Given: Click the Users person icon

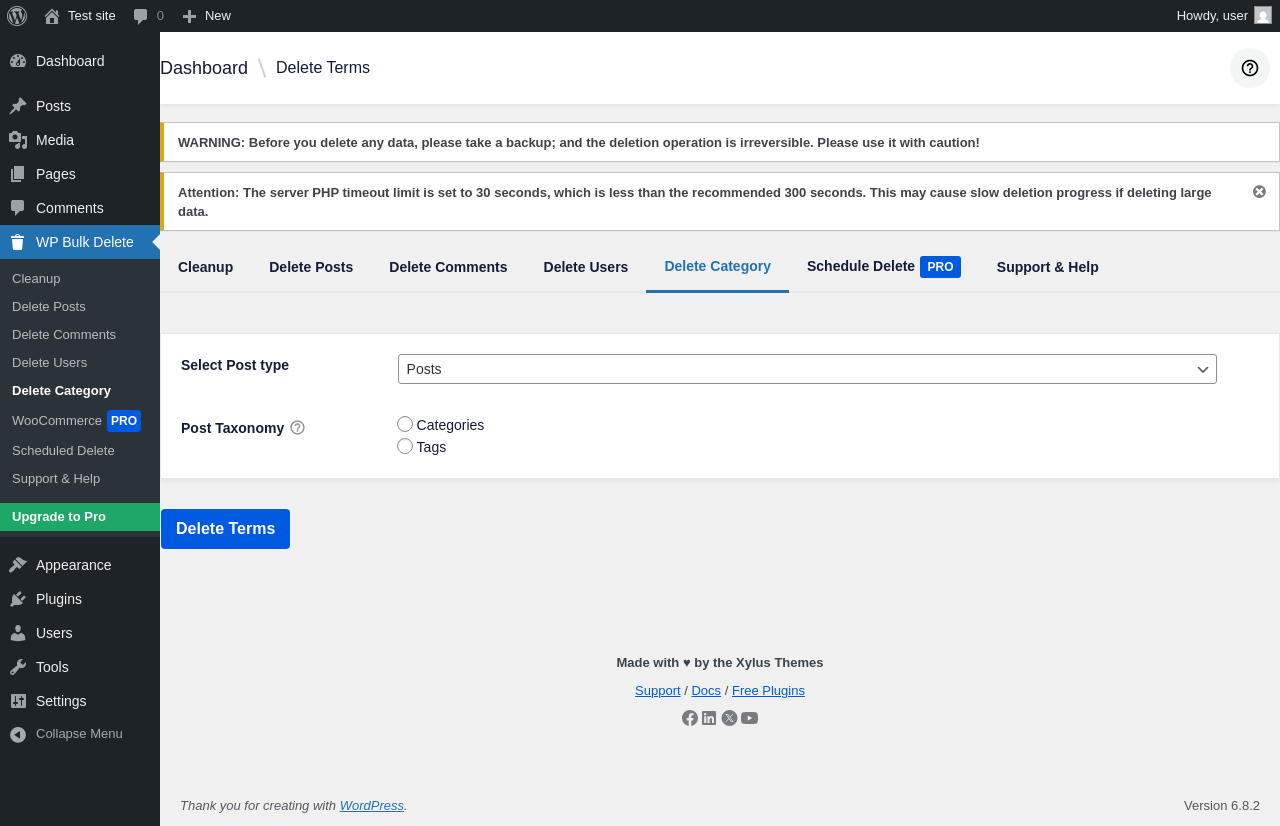Looking at the screenshot, I should tap(18, 633).
